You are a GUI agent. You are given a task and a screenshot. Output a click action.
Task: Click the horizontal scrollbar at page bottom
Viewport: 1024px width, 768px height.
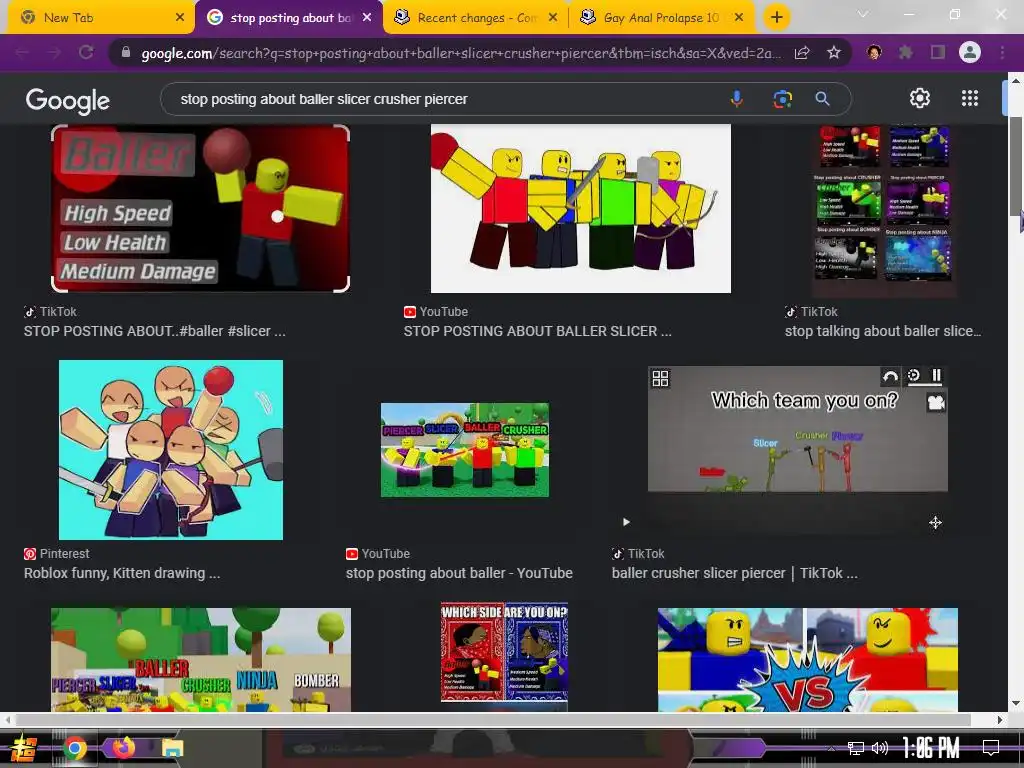493,720
